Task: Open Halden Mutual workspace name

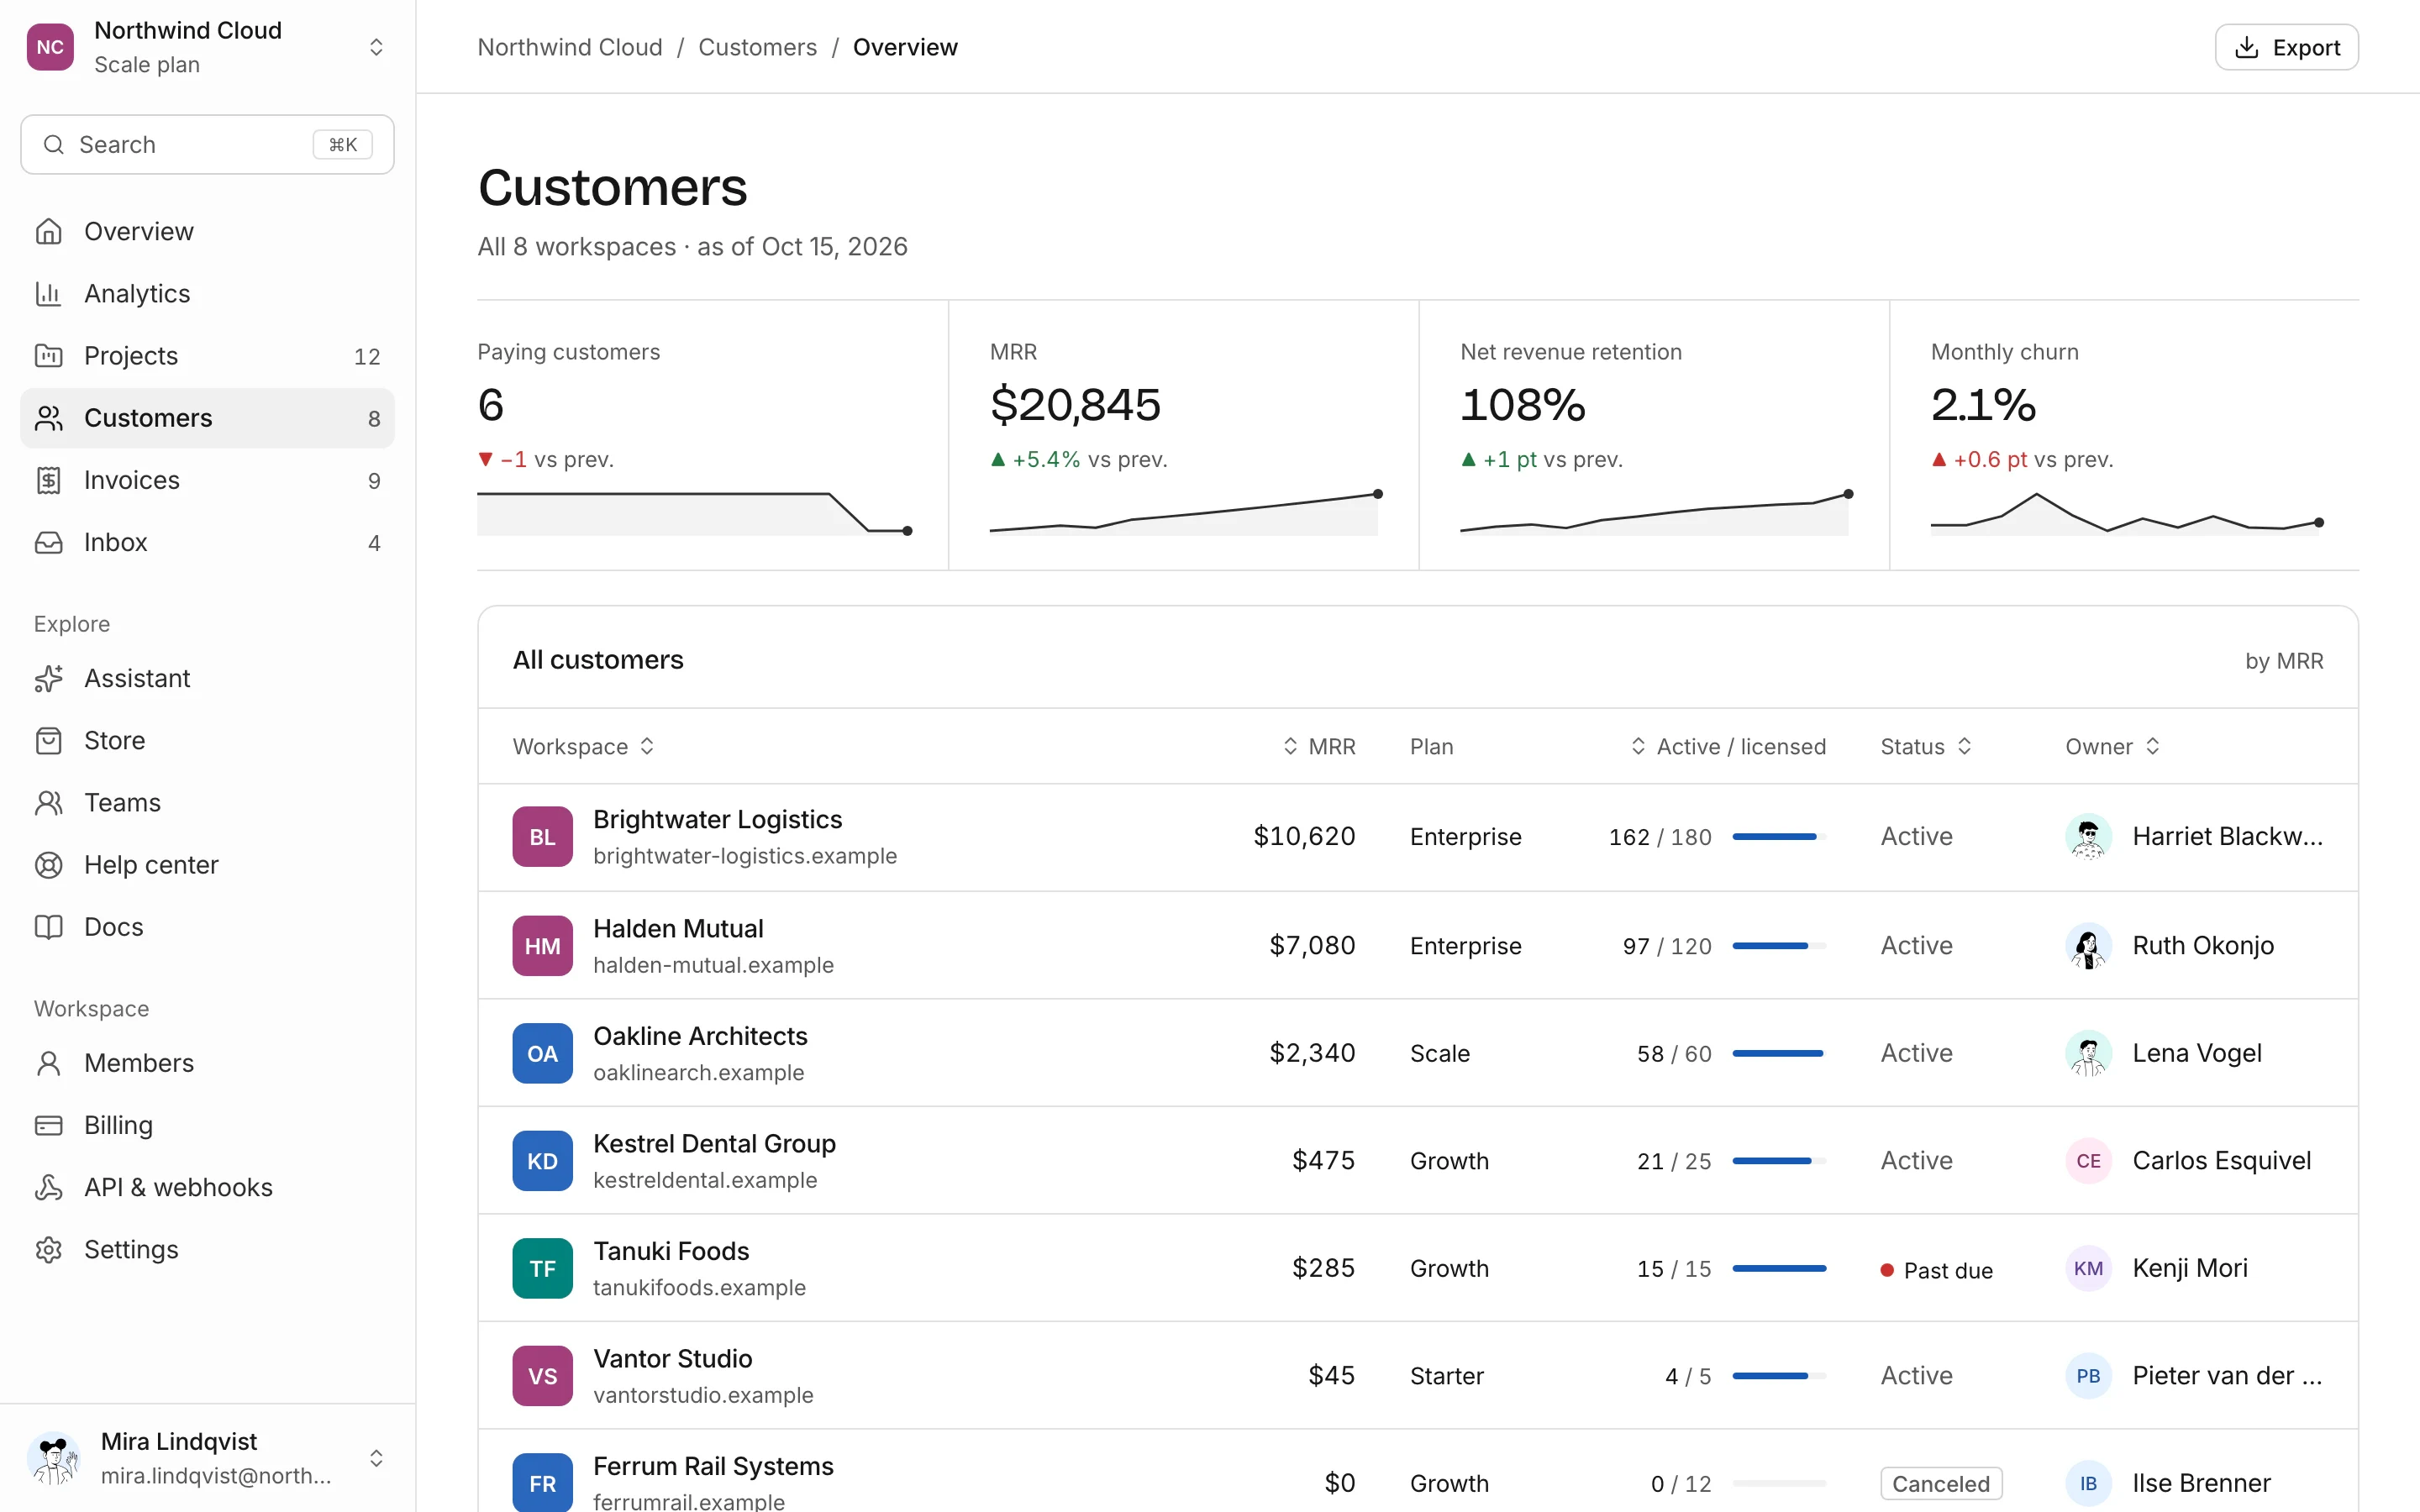Action: (678, 928)
